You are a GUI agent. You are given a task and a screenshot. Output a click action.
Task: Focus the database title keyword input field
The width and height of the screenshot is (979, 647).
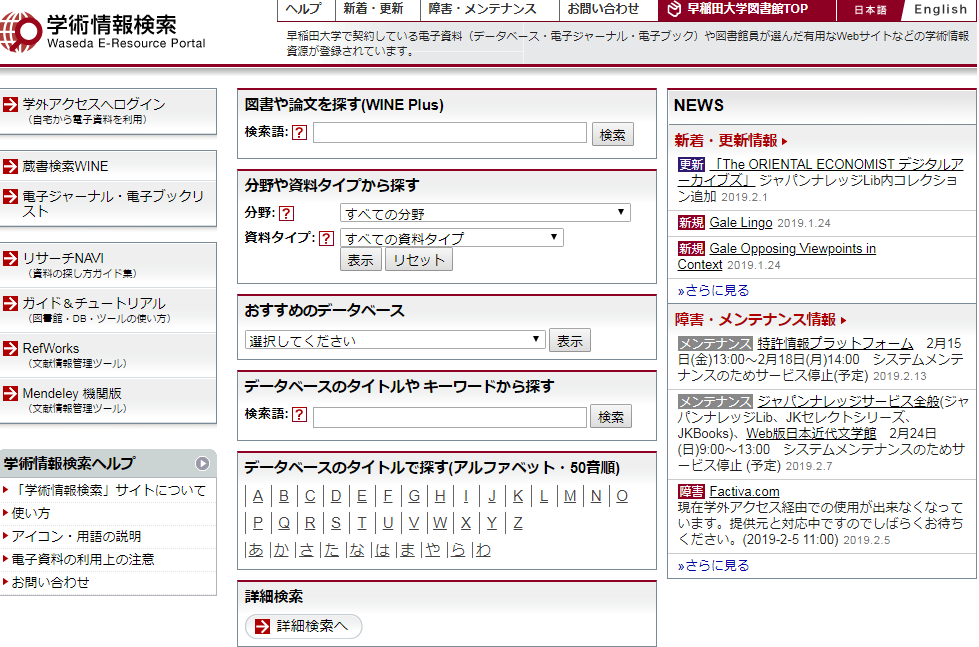click(x=450, y=417)
